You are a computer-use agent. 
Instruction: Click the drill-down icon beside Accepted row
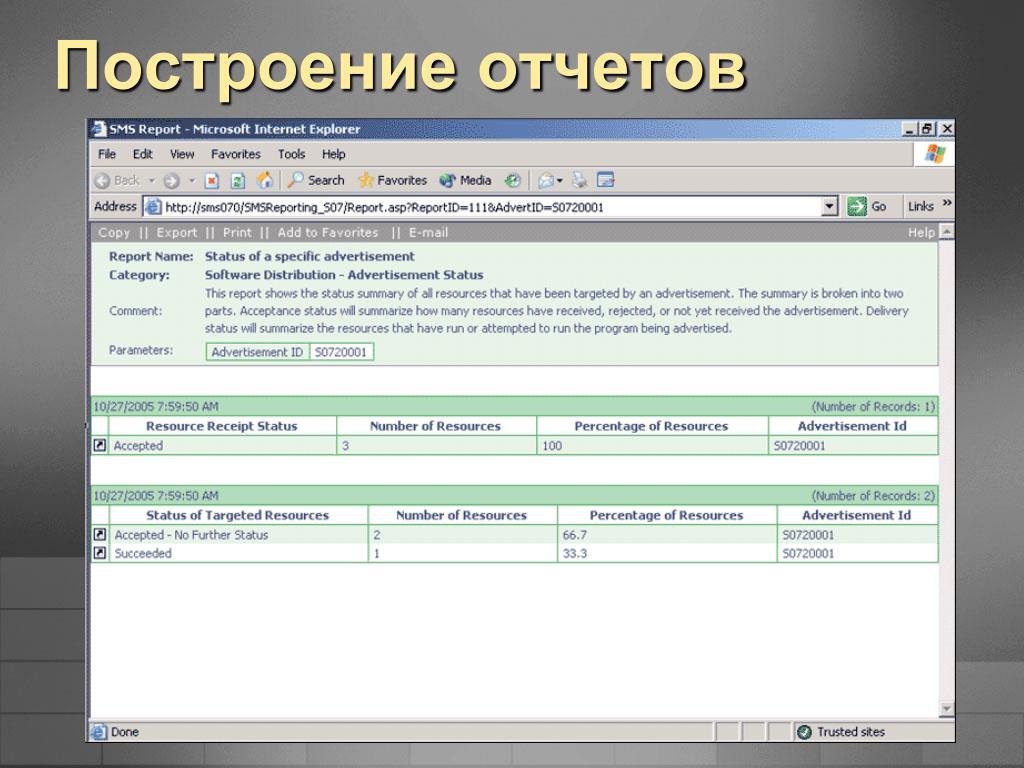99,445
